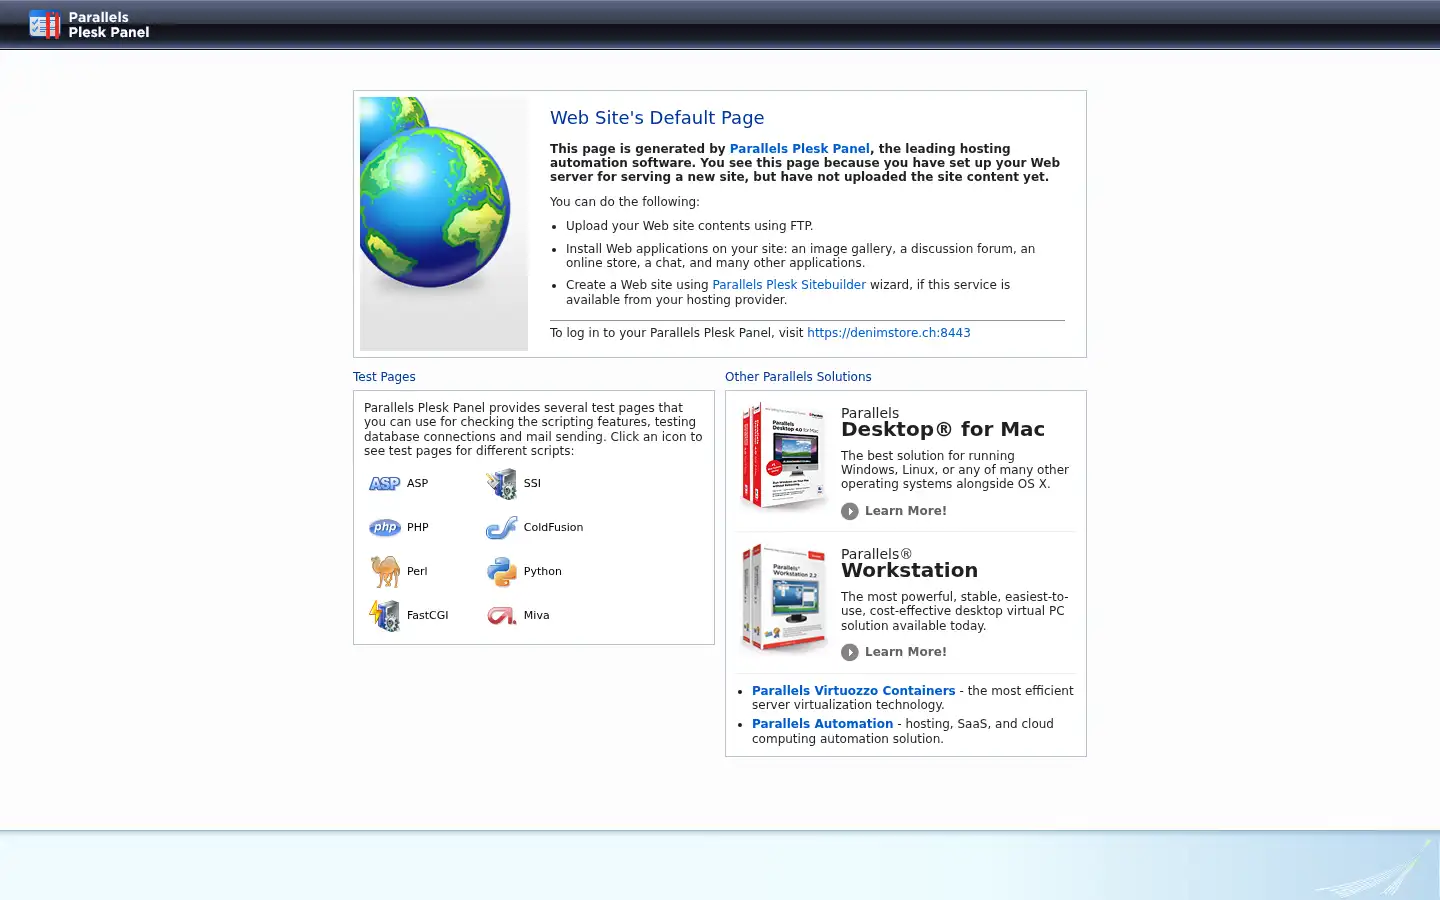Click the Workstation Learn More arrow icon

click(x=850, y=653)
